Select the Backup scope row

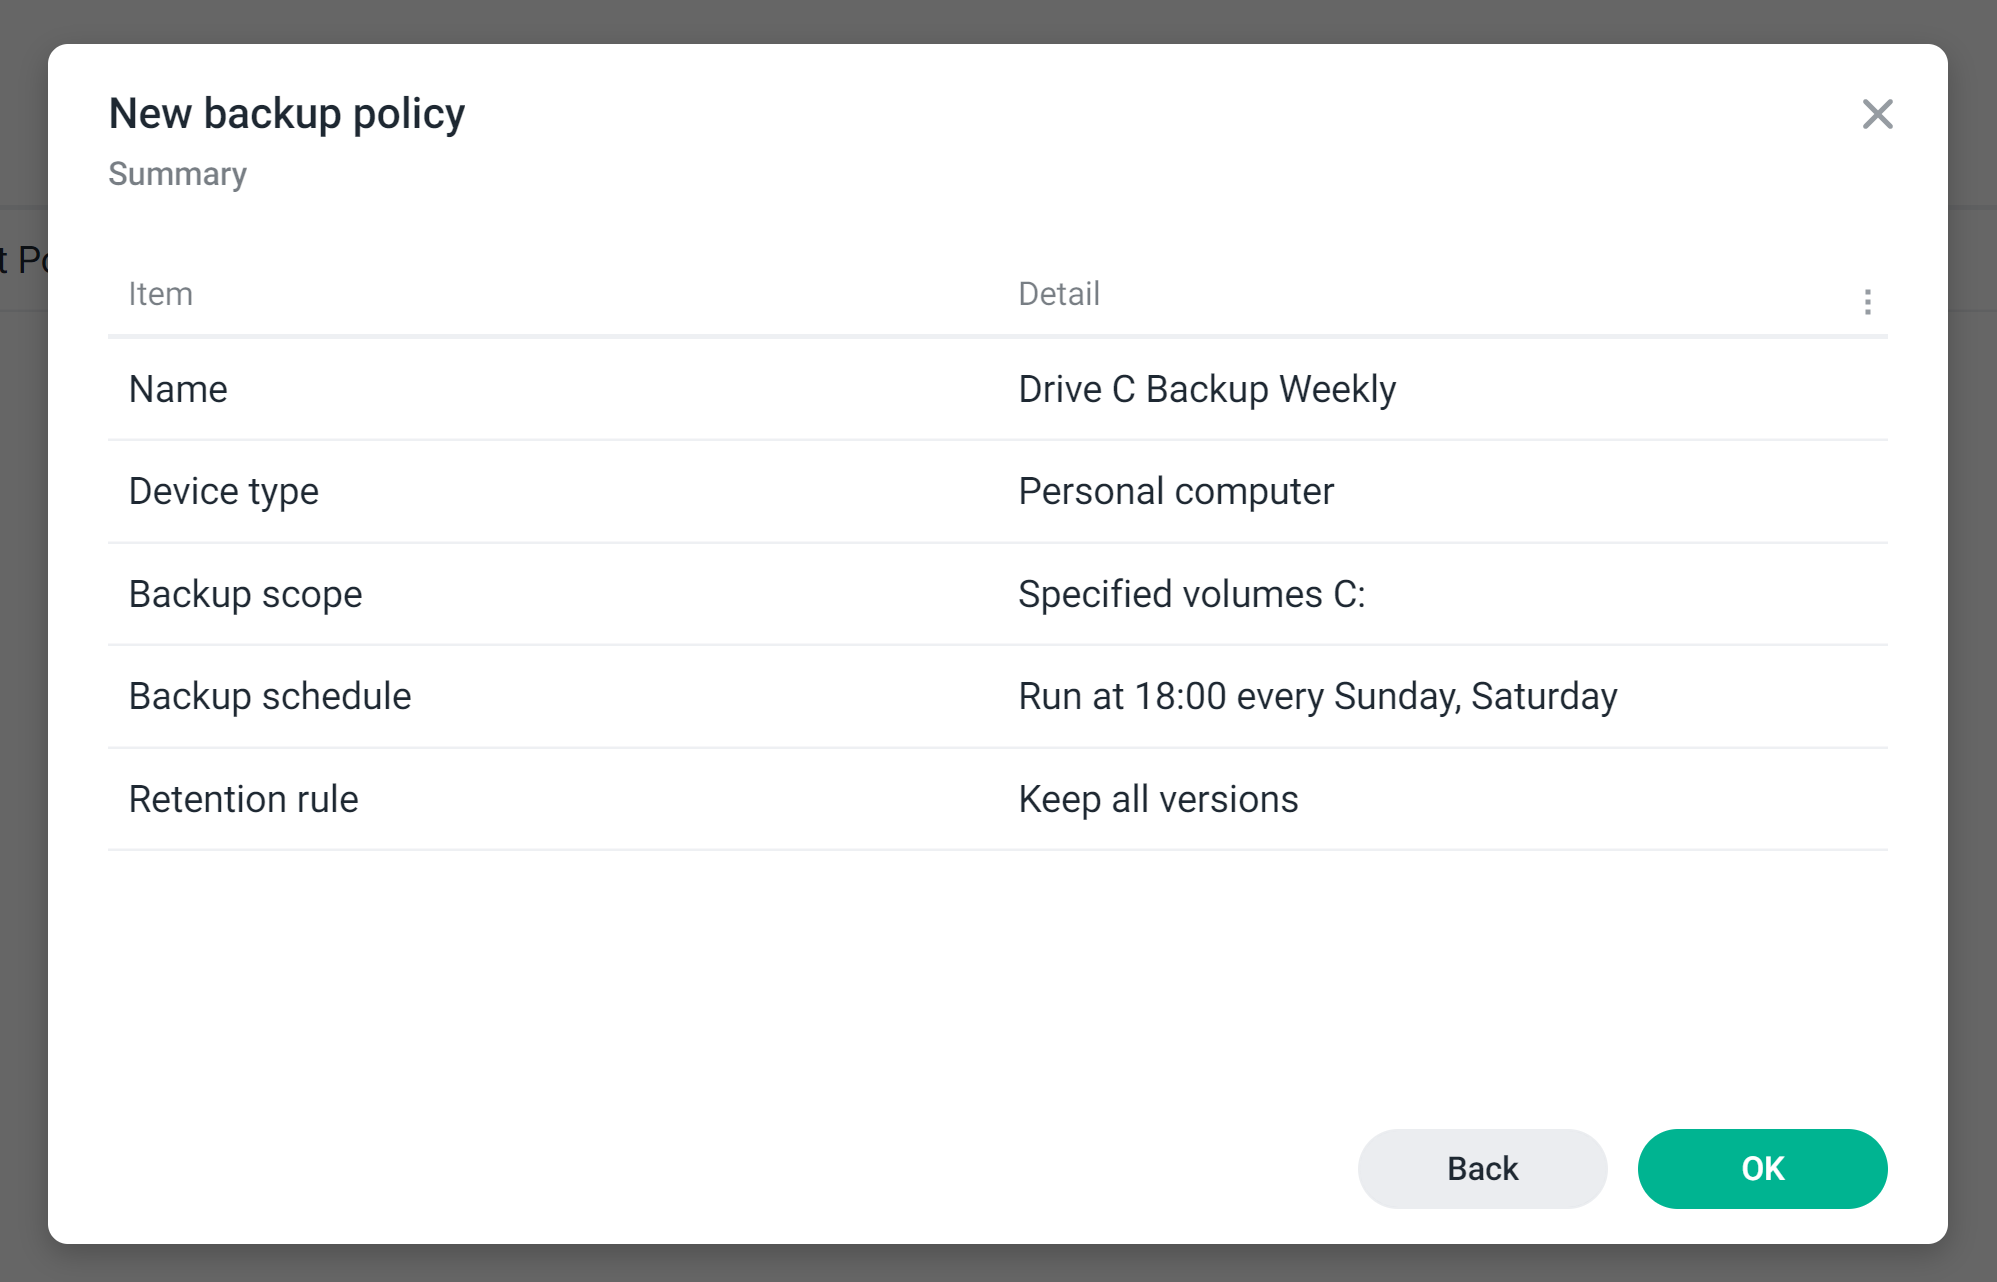coord(245,594)
